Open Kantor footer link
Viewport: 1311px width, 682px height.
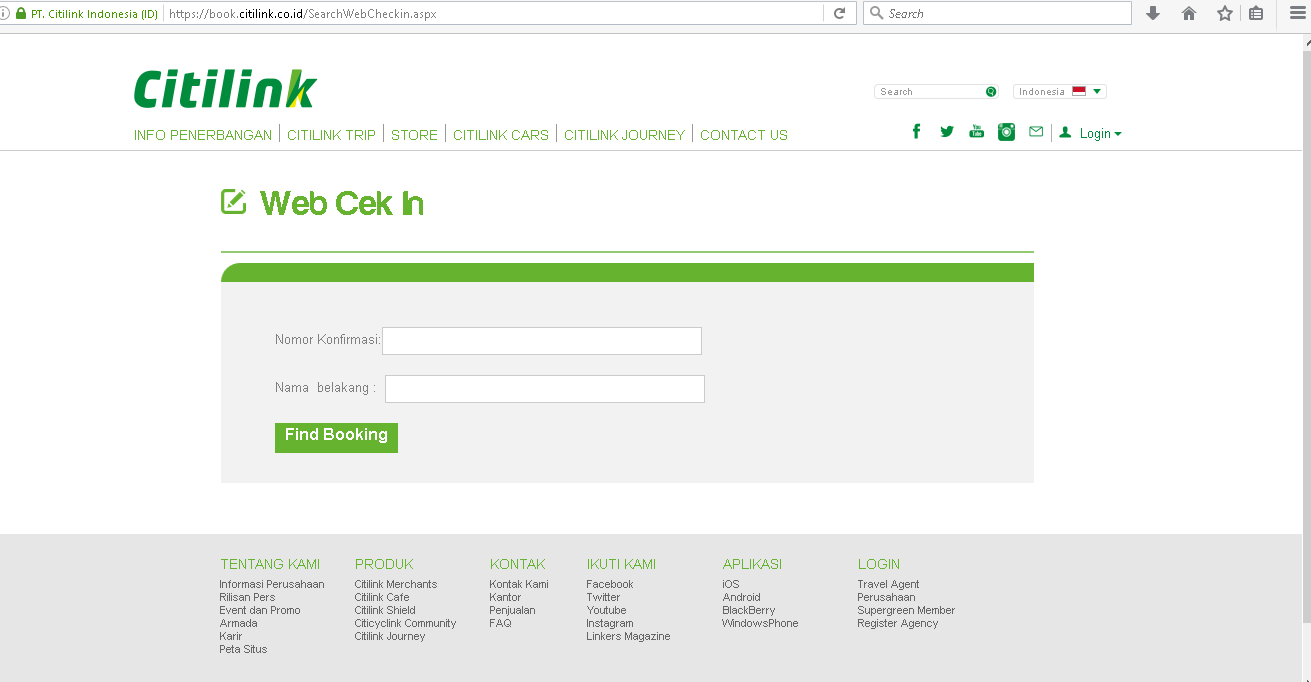click(505, 597)
